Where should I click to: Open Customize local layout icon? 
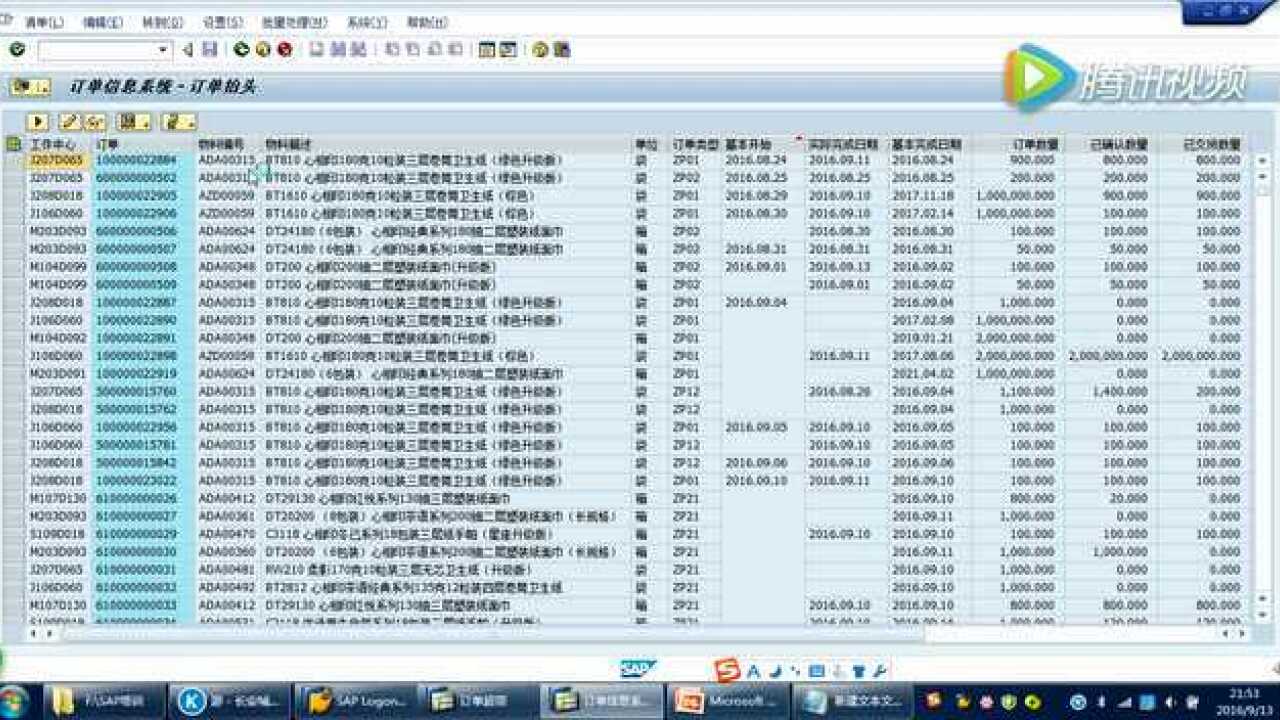coord(562,49)
